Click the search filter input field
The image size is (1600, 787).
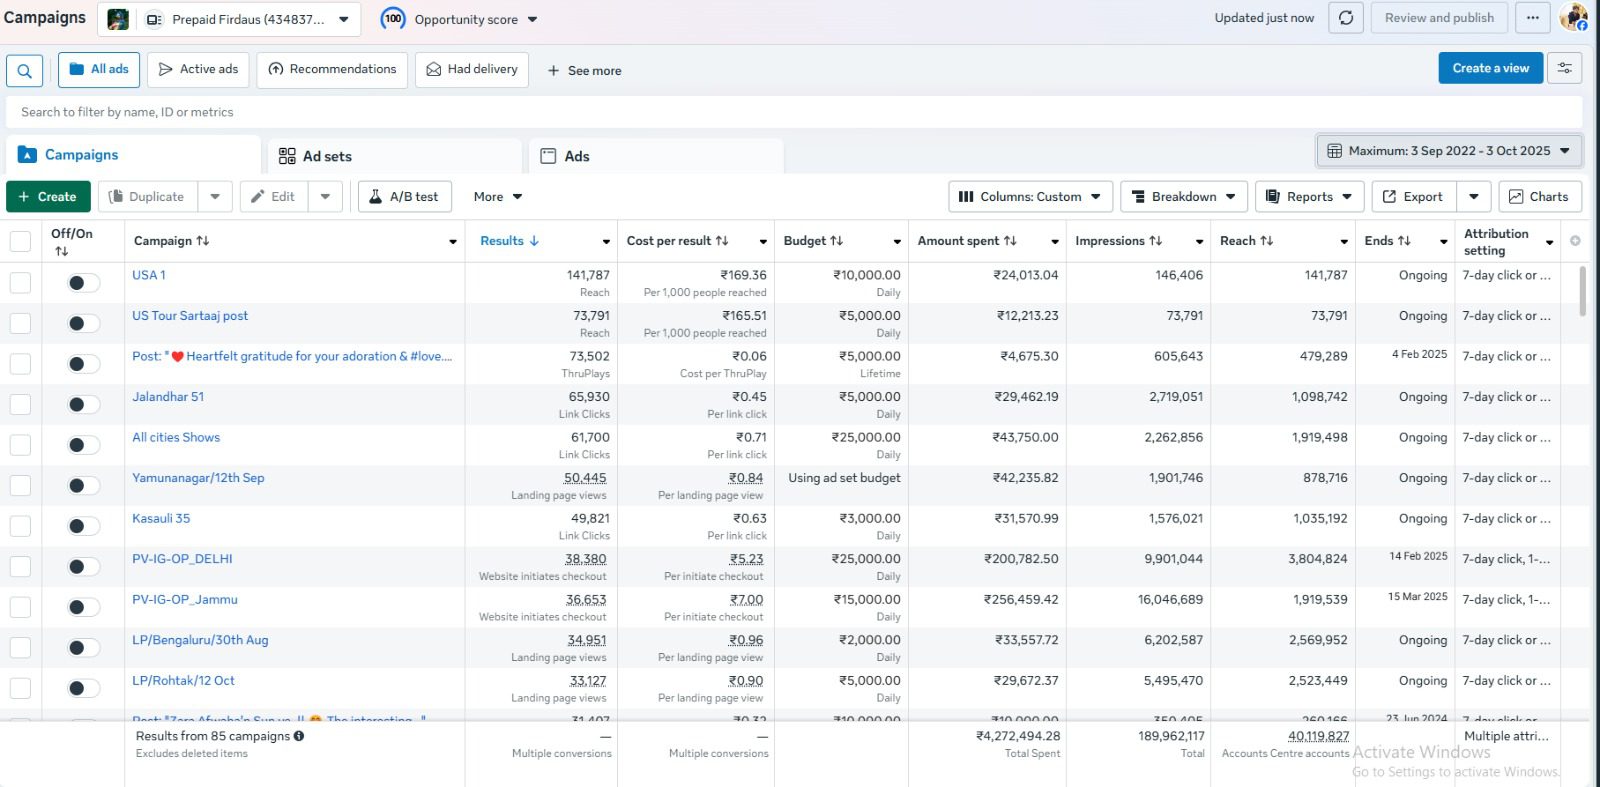[794, 112]
